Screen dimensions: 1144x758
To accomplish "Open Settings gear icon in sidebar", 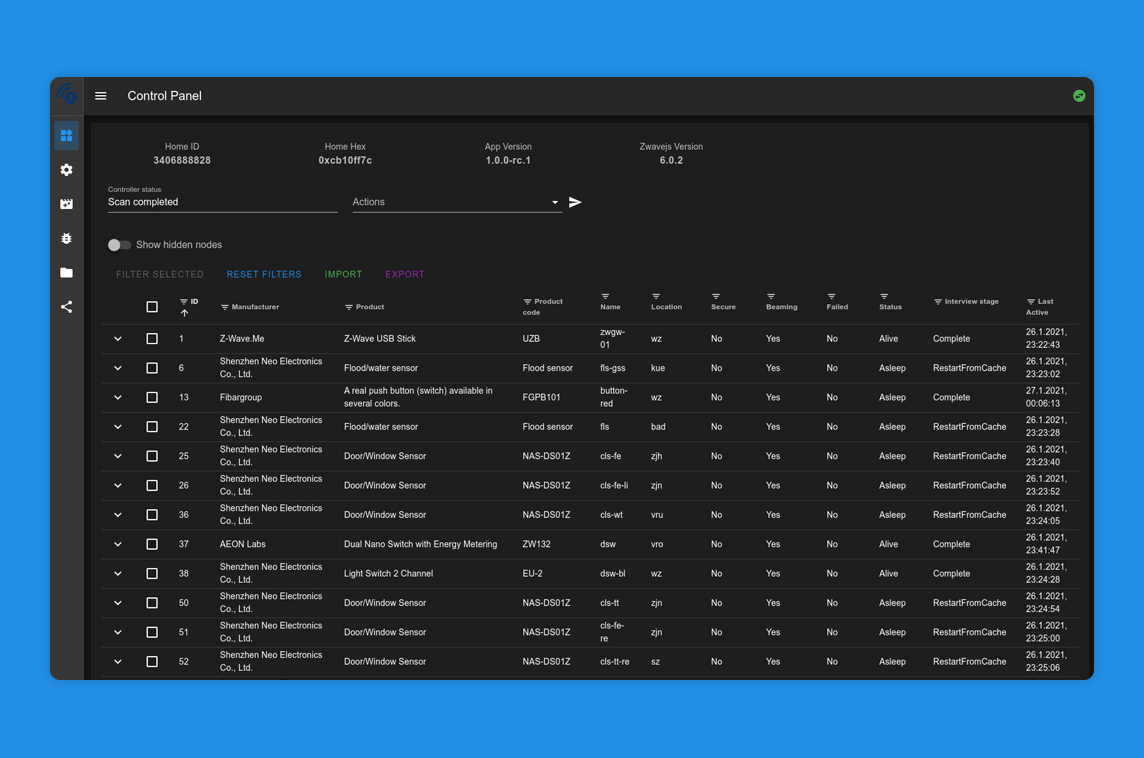I will pos(66,170).
